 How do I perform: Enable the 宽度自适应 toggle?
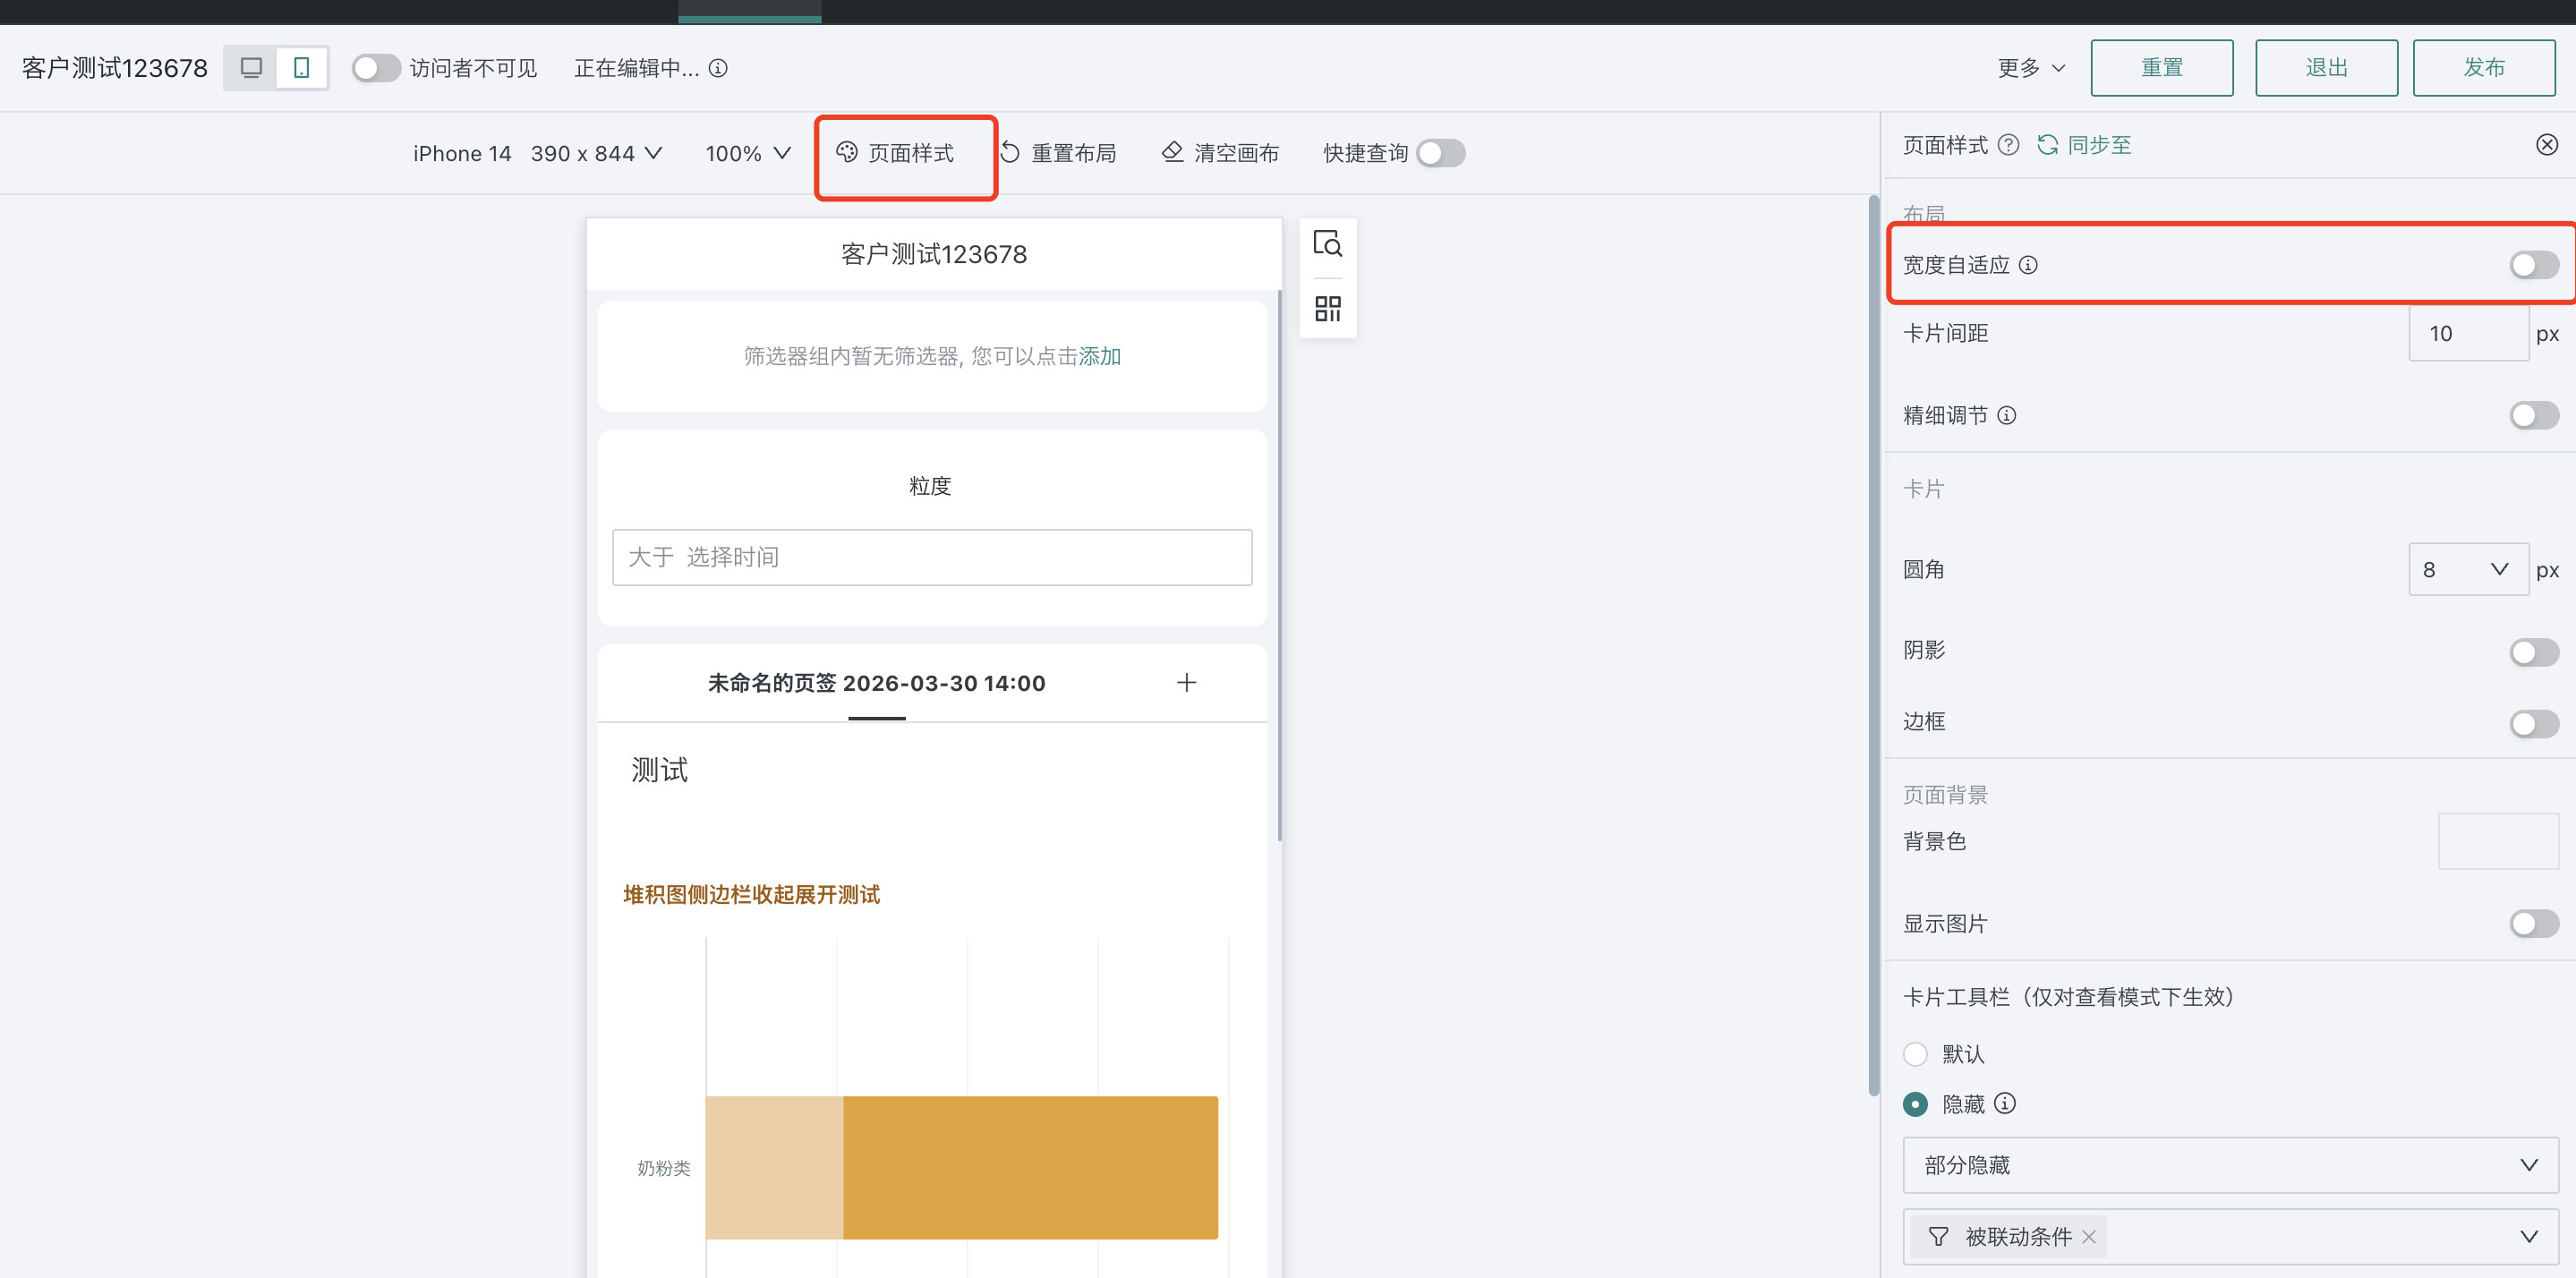tap(2532, 264)
